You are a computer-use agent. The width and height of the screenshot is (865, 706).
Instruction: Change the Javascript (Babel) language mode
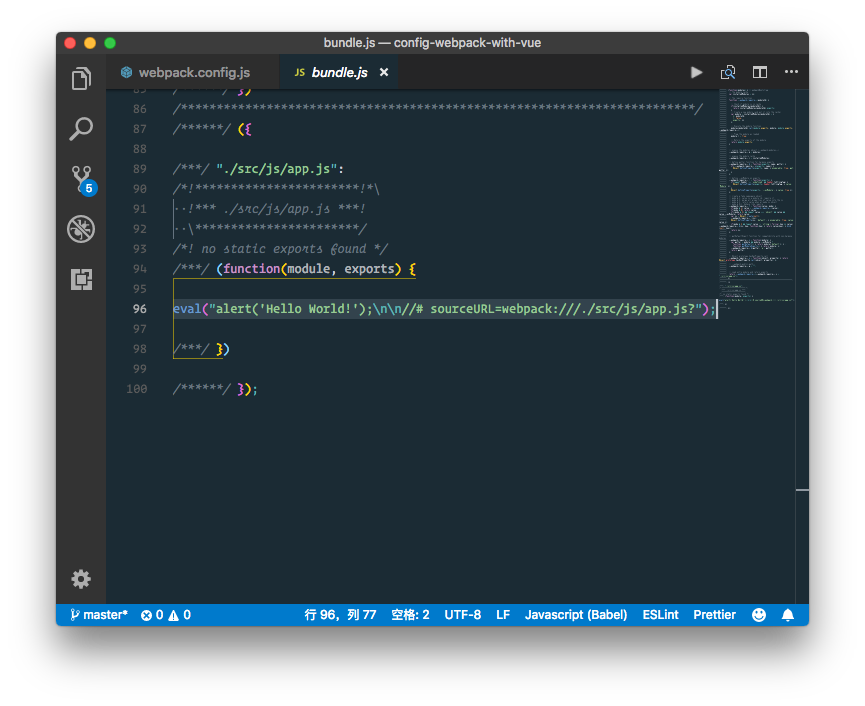pos(576,615)
